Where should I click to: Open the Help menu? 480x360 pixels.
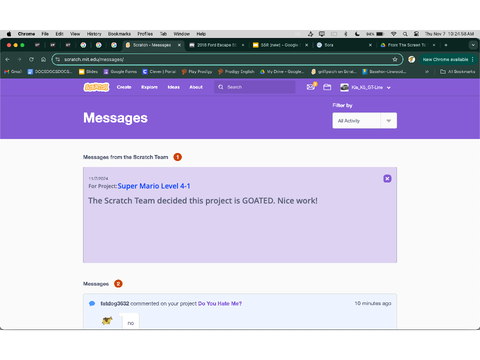(x=201, y=34)
